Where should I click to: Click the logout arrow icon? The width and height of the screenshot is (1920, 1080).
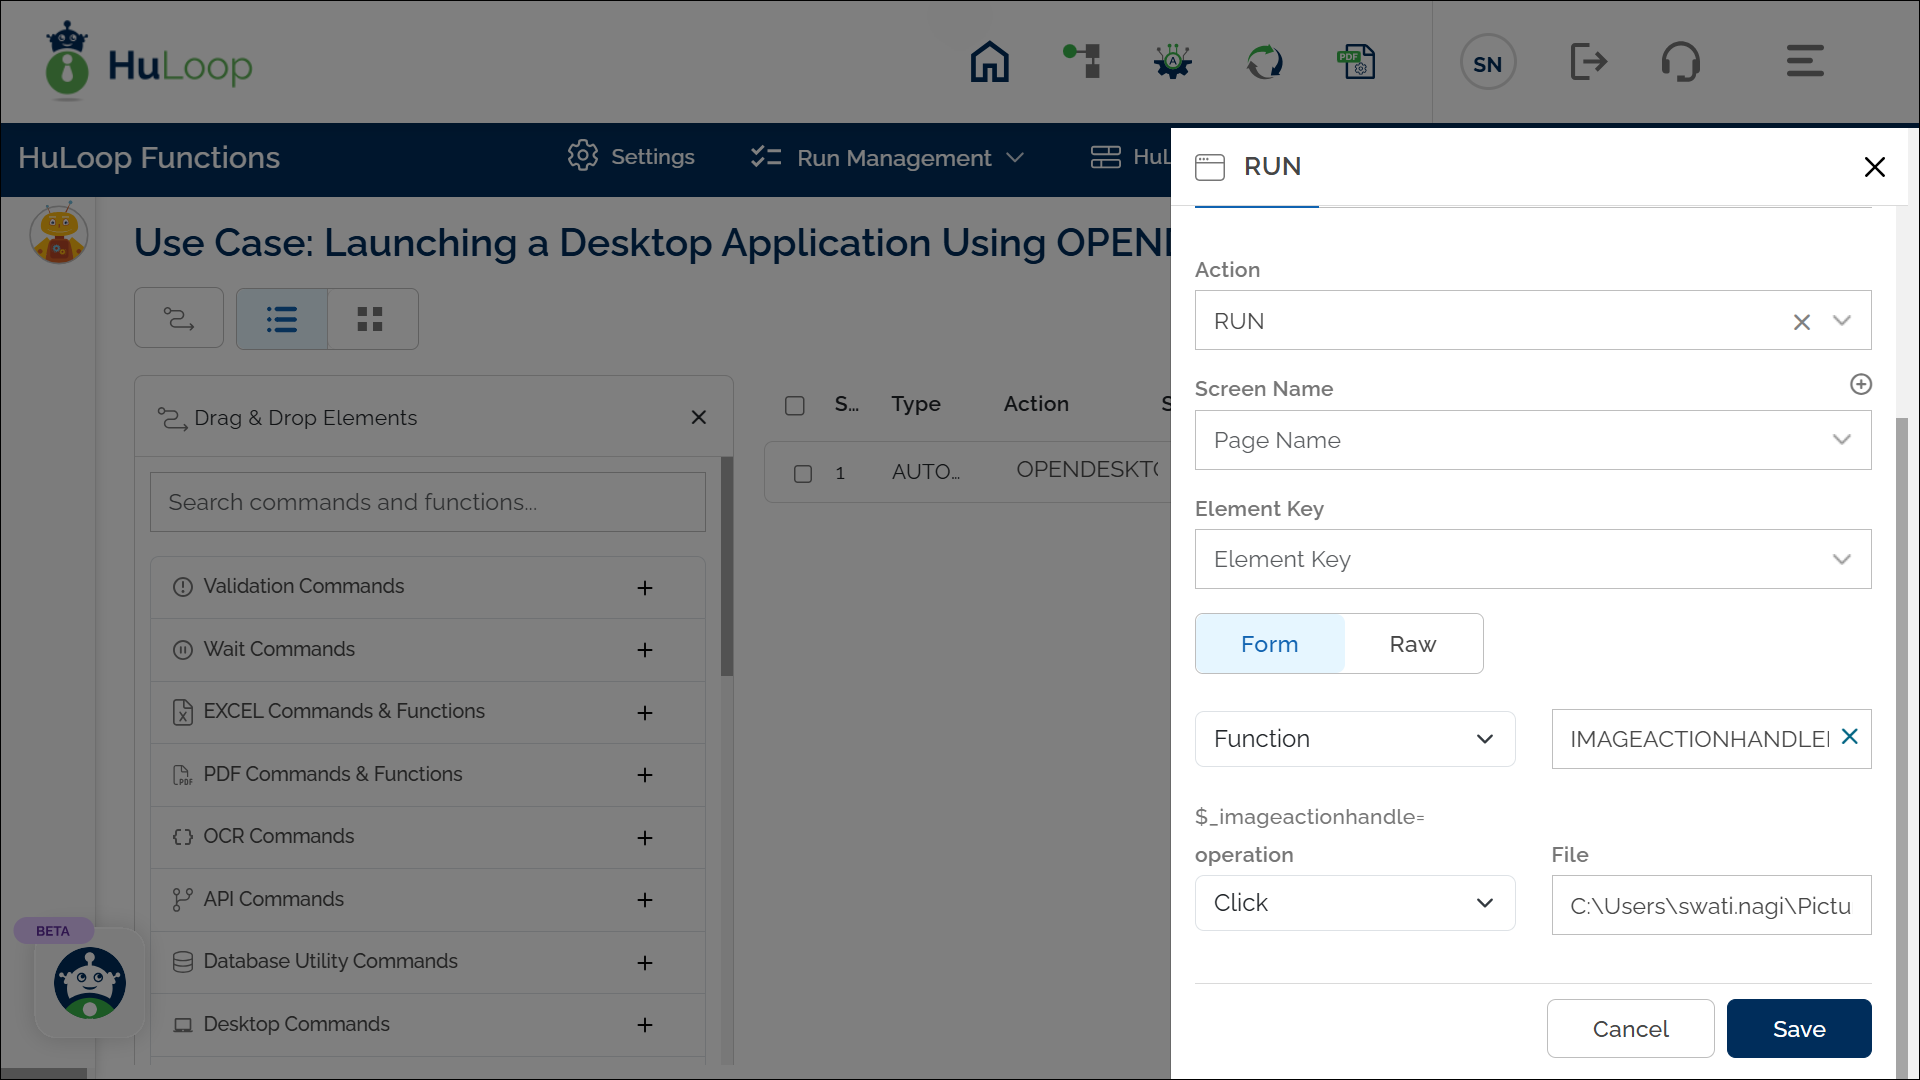[x=1588, y=62]
